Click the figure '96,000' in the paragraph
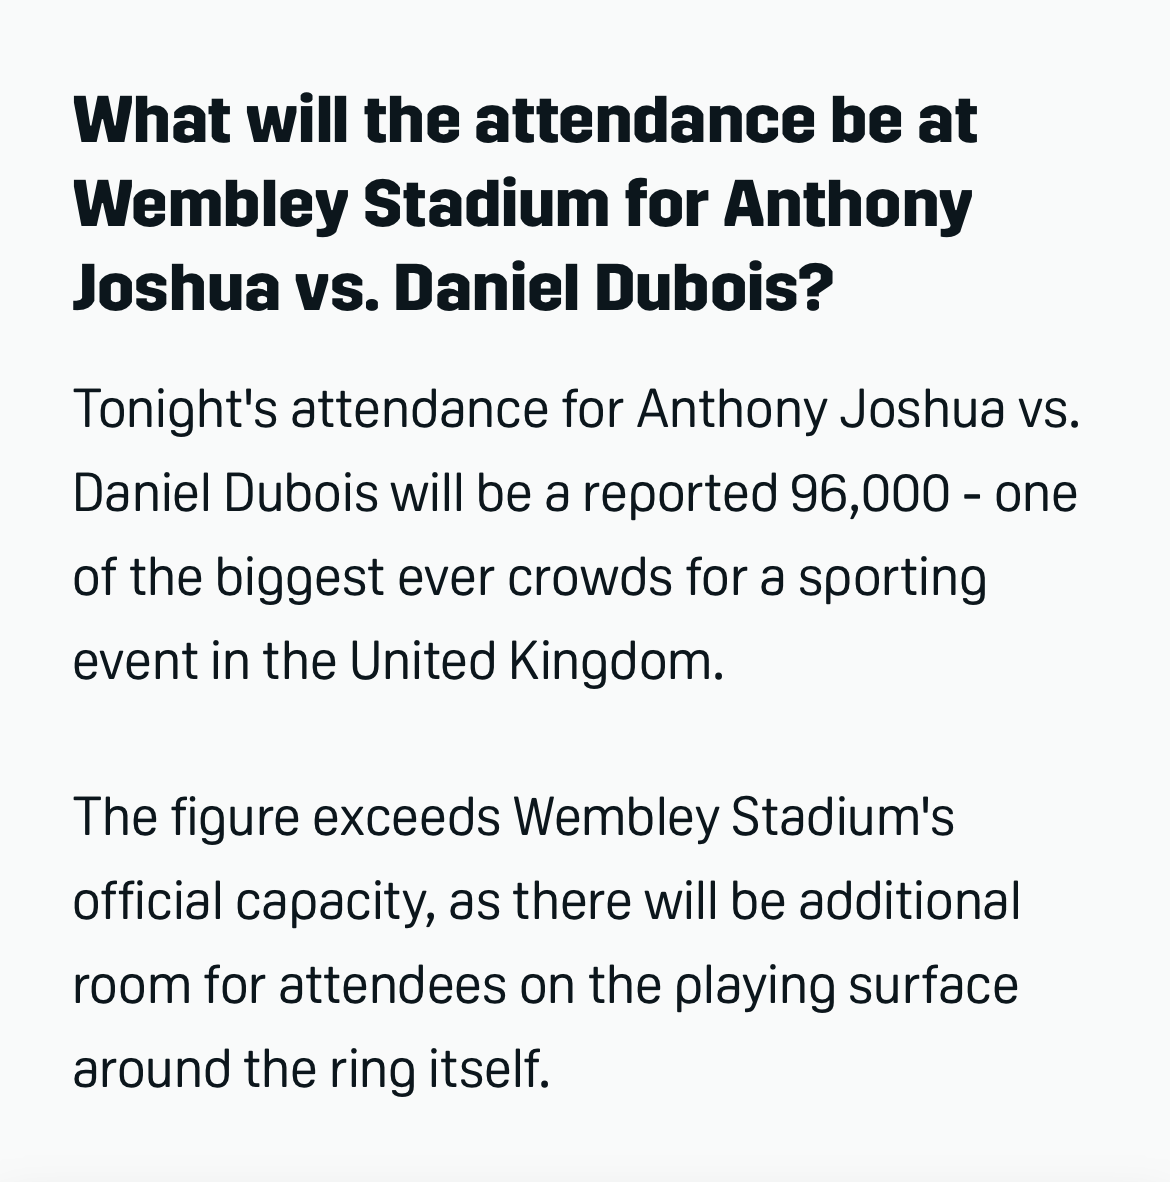Viewport: 1170px width, 1182px height. coord(869,493)
